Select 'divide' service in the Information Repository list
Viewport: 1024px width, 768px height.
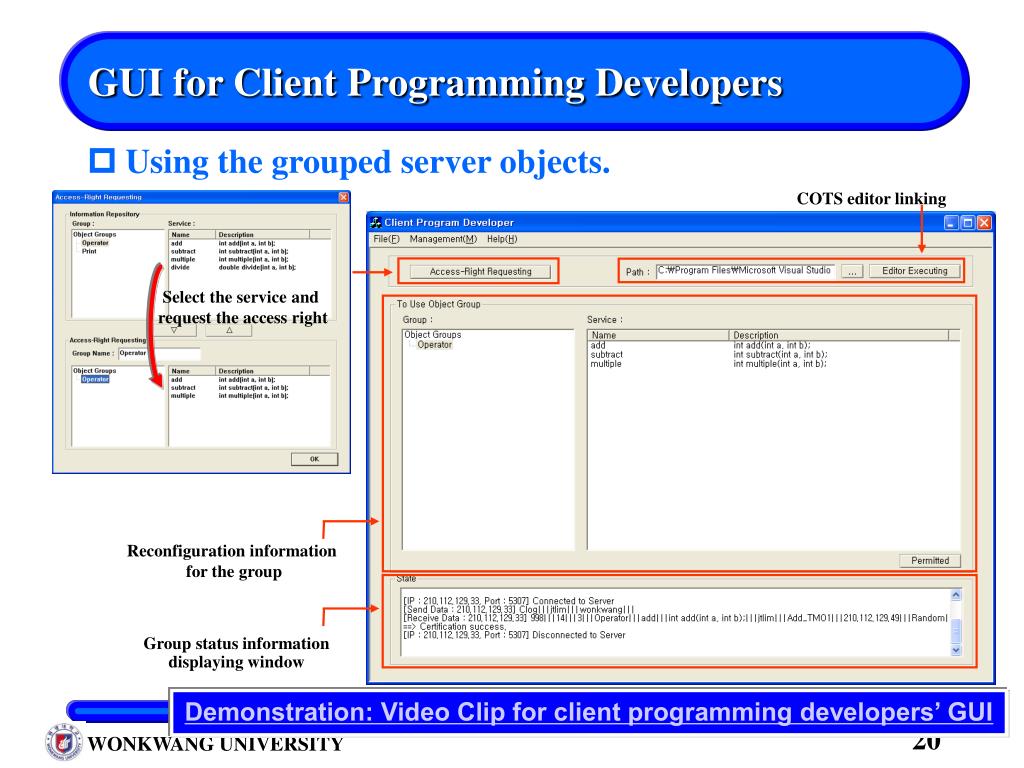pos(249,268)
